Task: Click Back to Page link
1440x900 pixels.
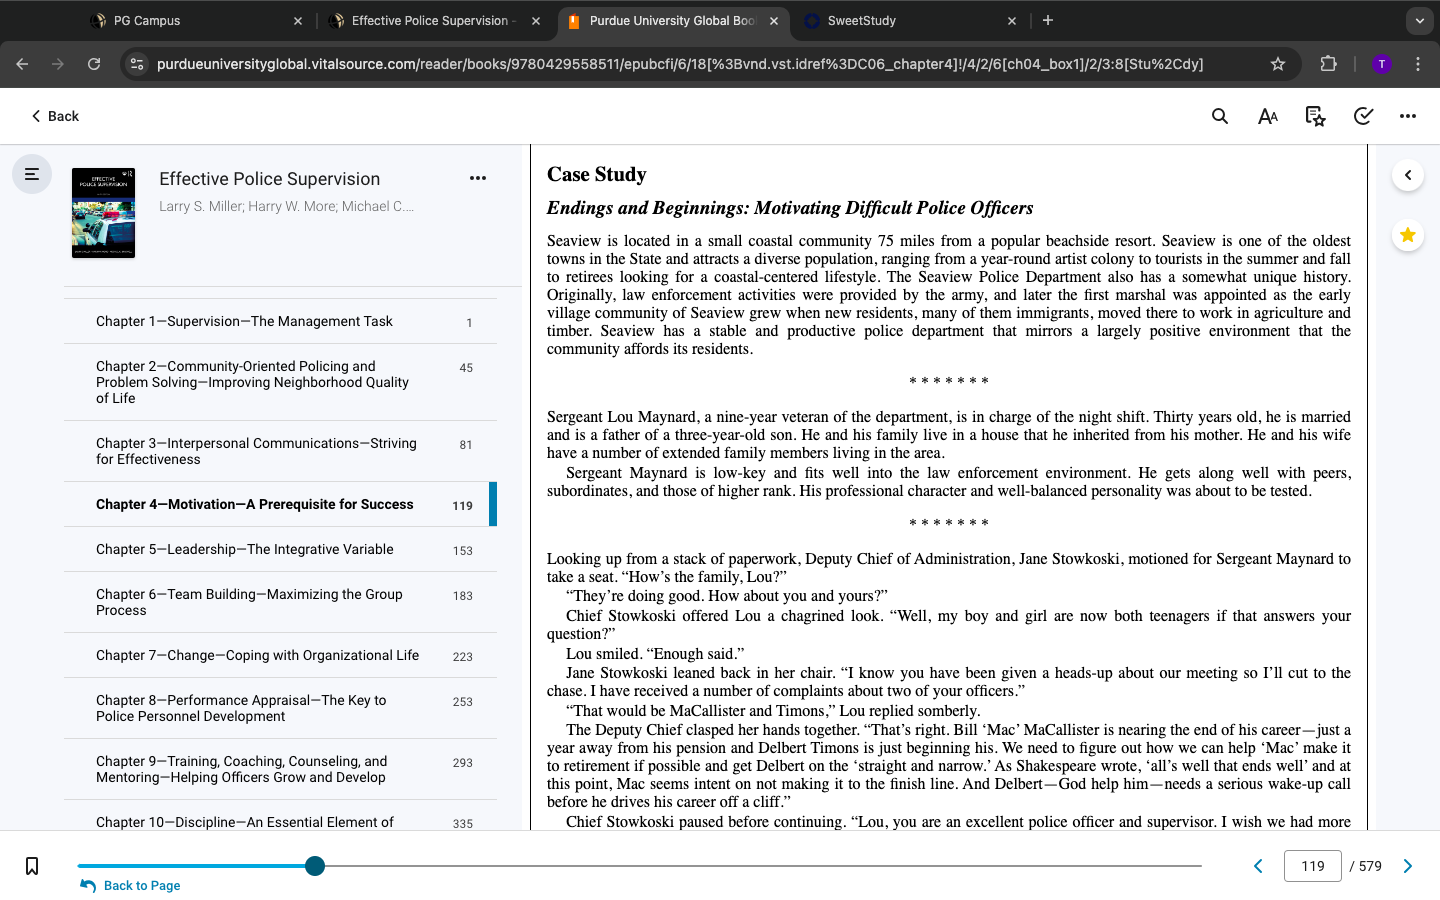Action: pyautogui.click(x=131, y=886)
